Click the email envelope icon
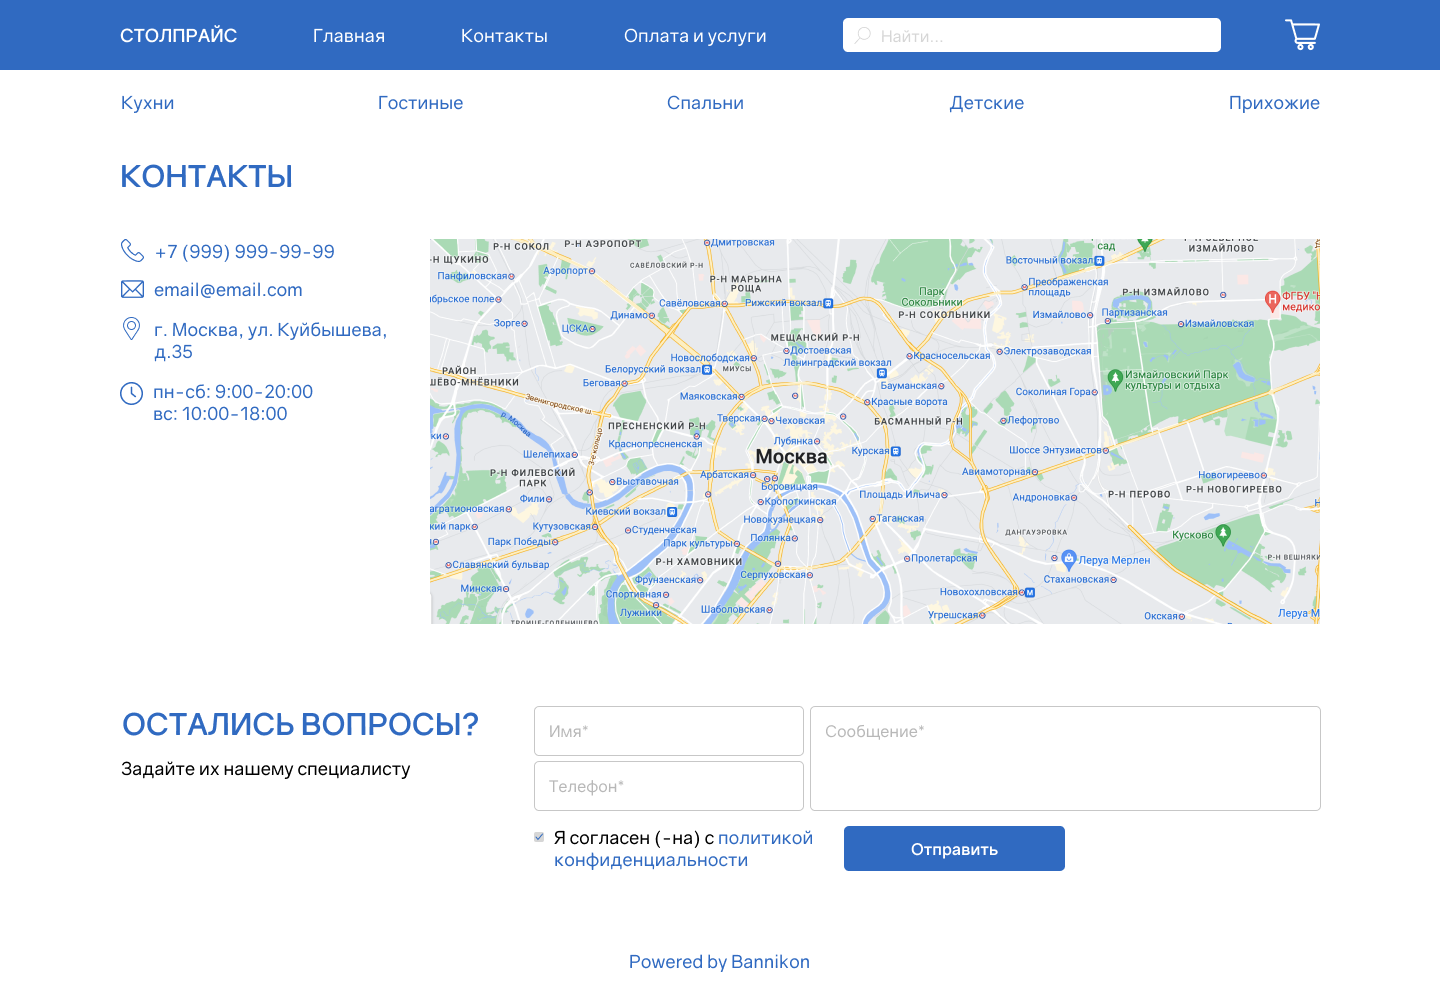The height and width of the screenshot is (1002, 1440). coord(132,289)
